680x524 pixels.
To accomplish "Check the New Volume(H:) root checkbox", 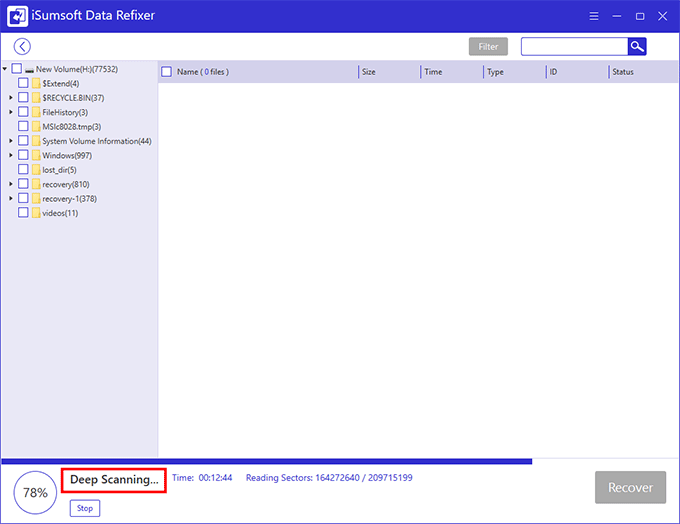I will click(x=16, y=69).
